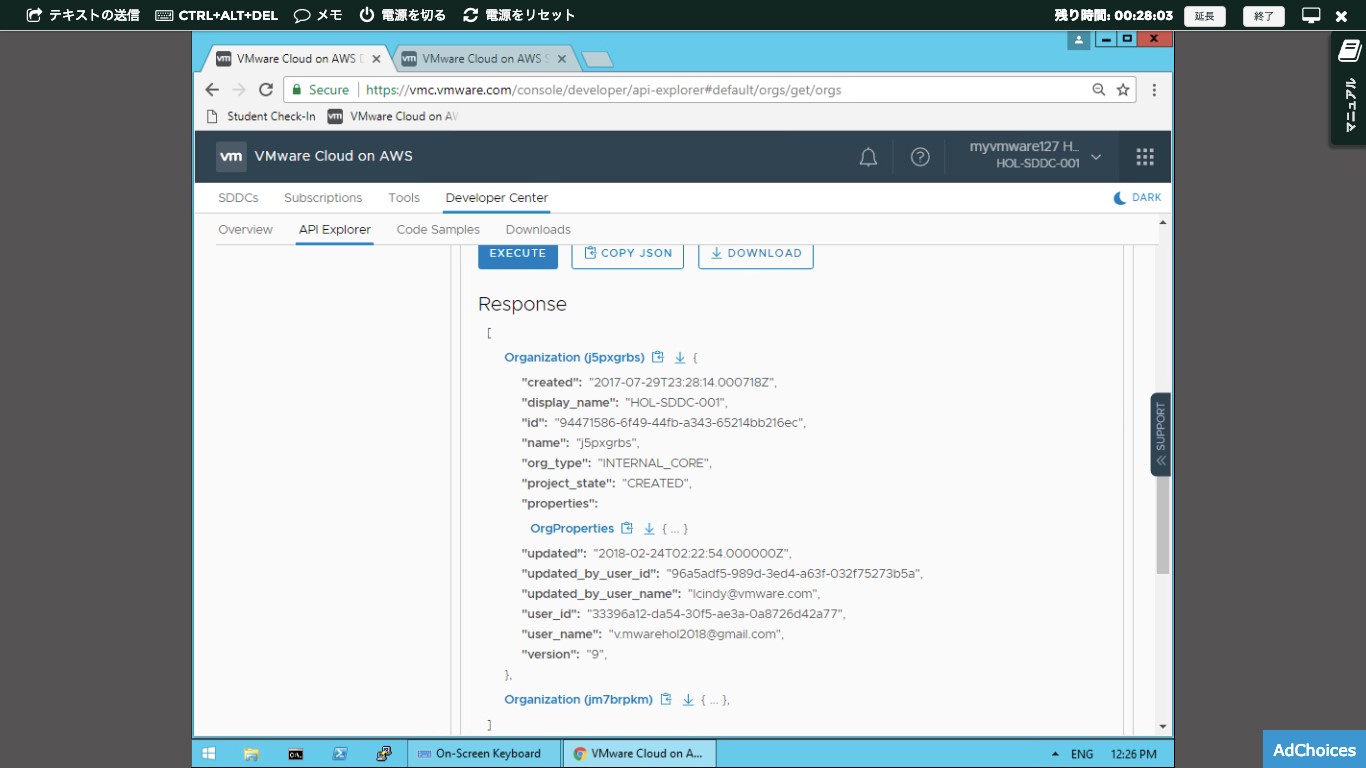The image size is (1366, 768).
Task: Click the CTRL+ALT+DEL console button
Action: pos(216,15)
